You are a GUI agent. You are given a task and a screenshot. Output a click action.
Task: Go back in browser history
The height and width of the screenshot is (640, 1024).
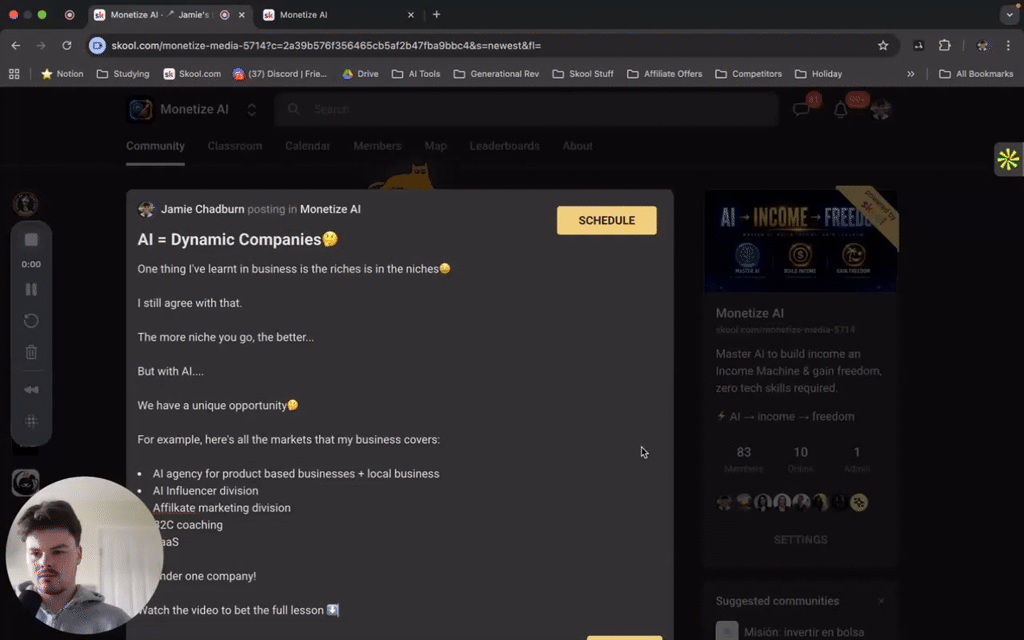coord(16,45)
